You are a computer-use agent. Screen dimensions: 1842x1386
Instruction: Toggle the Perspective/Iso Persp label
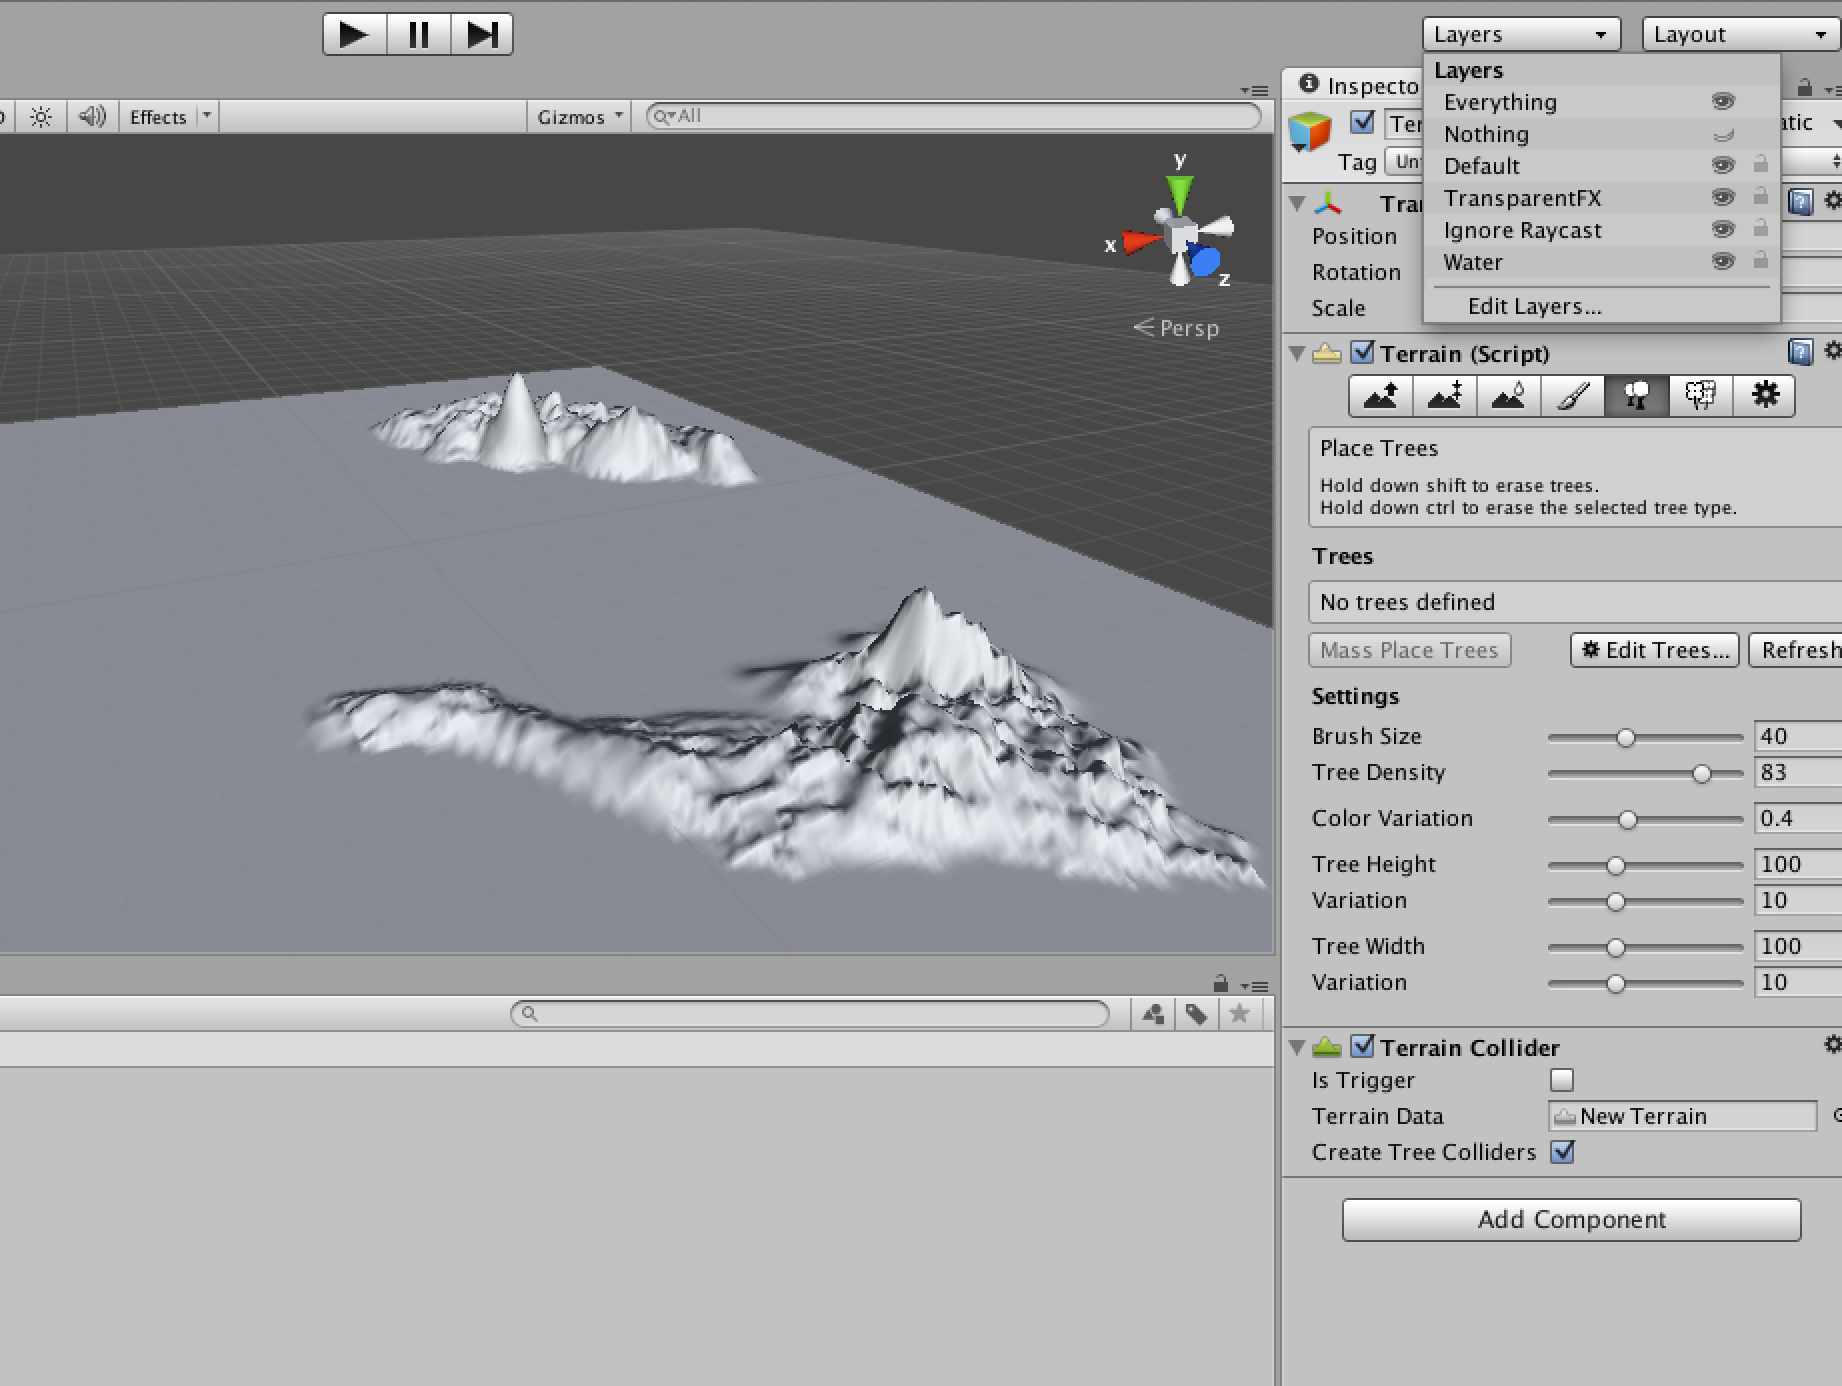click(x=1176, y=328)
